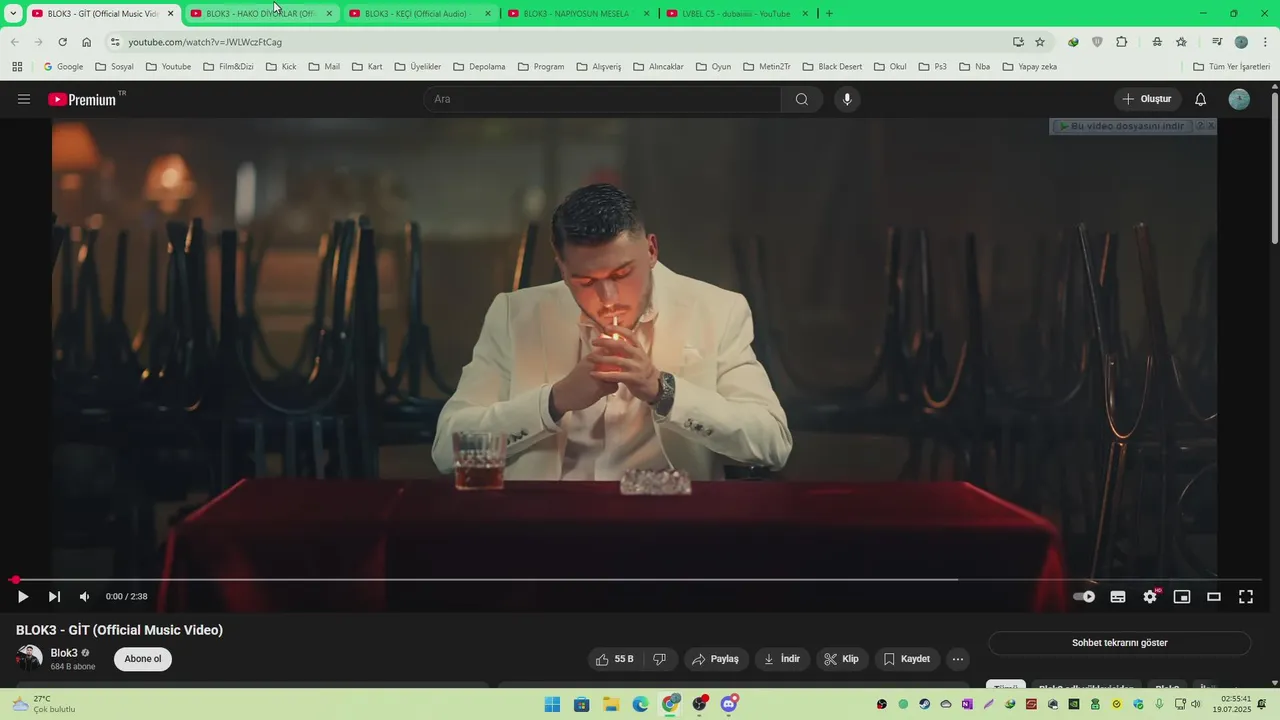Click İndir download button
The image size is (1280, 720).
(x=782, y=659)
